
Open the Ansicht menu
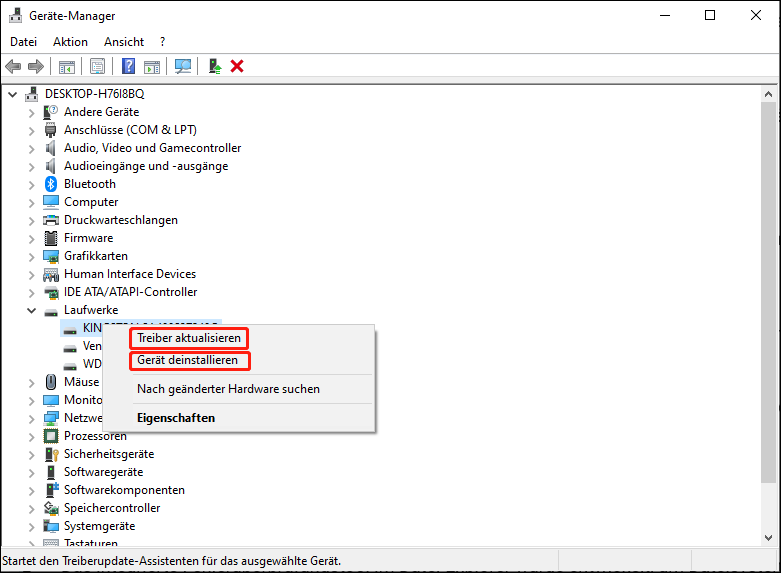(x=124, y=42)
